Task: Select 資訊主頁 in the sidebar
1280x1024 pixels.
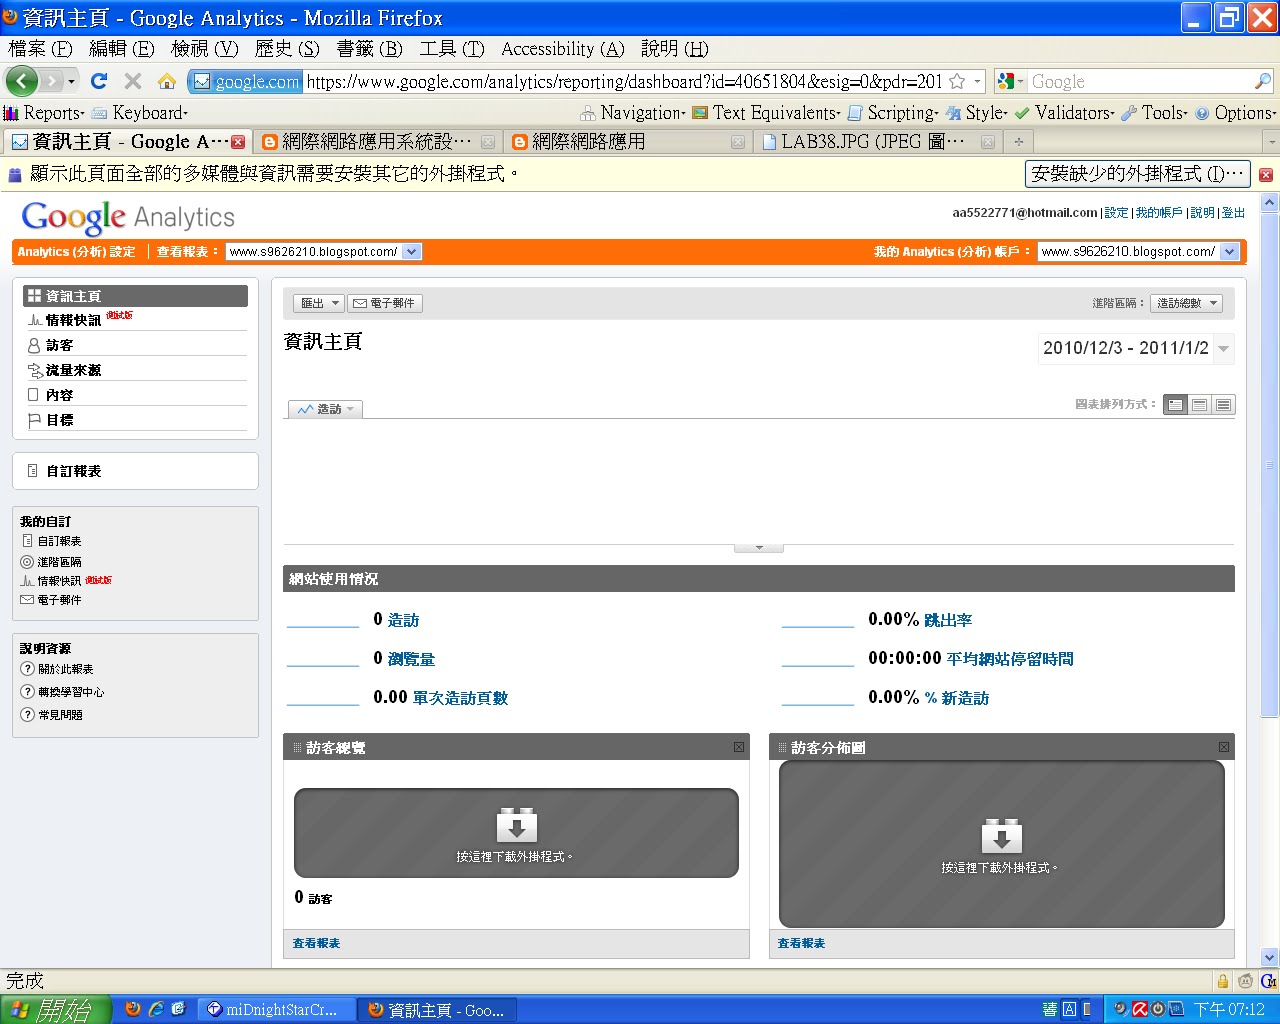Action: [135, 296]
